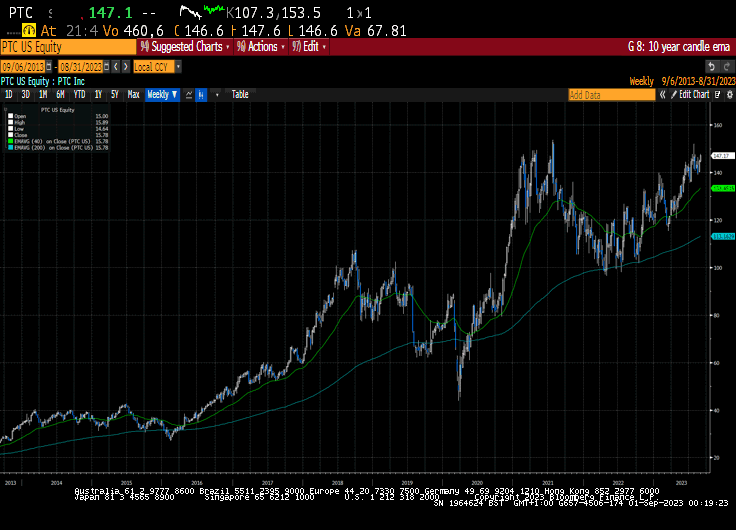Click the redo arrow icon
The image size is (736, 530).
point(727,67)
